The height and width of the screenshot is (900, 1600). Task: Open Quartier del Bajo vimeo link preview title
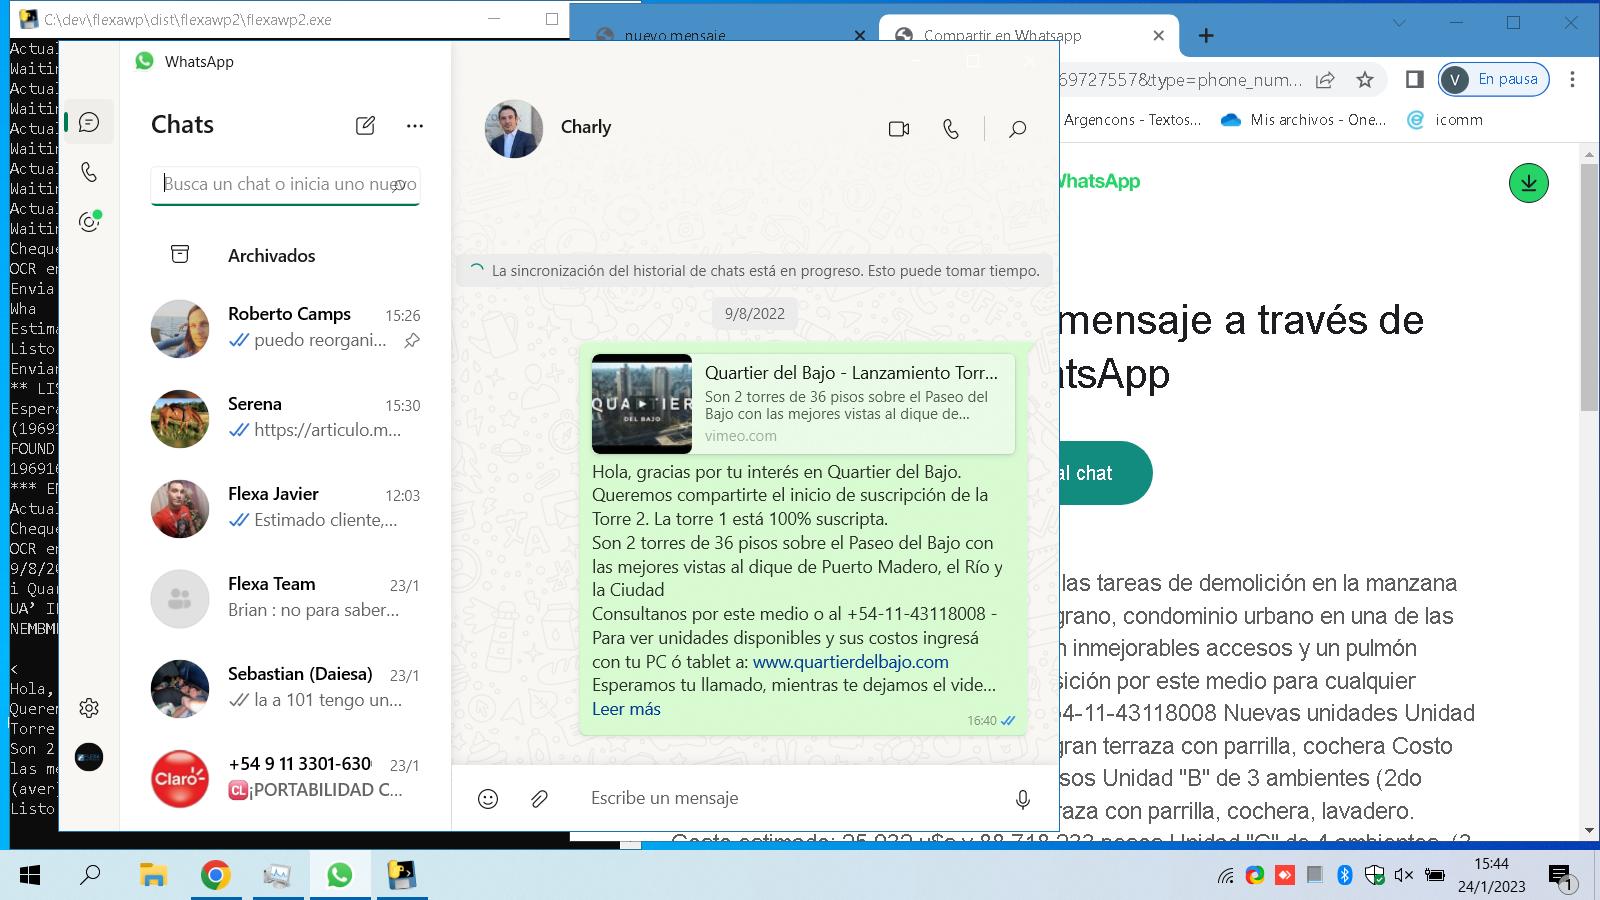[x=851, y=373]
